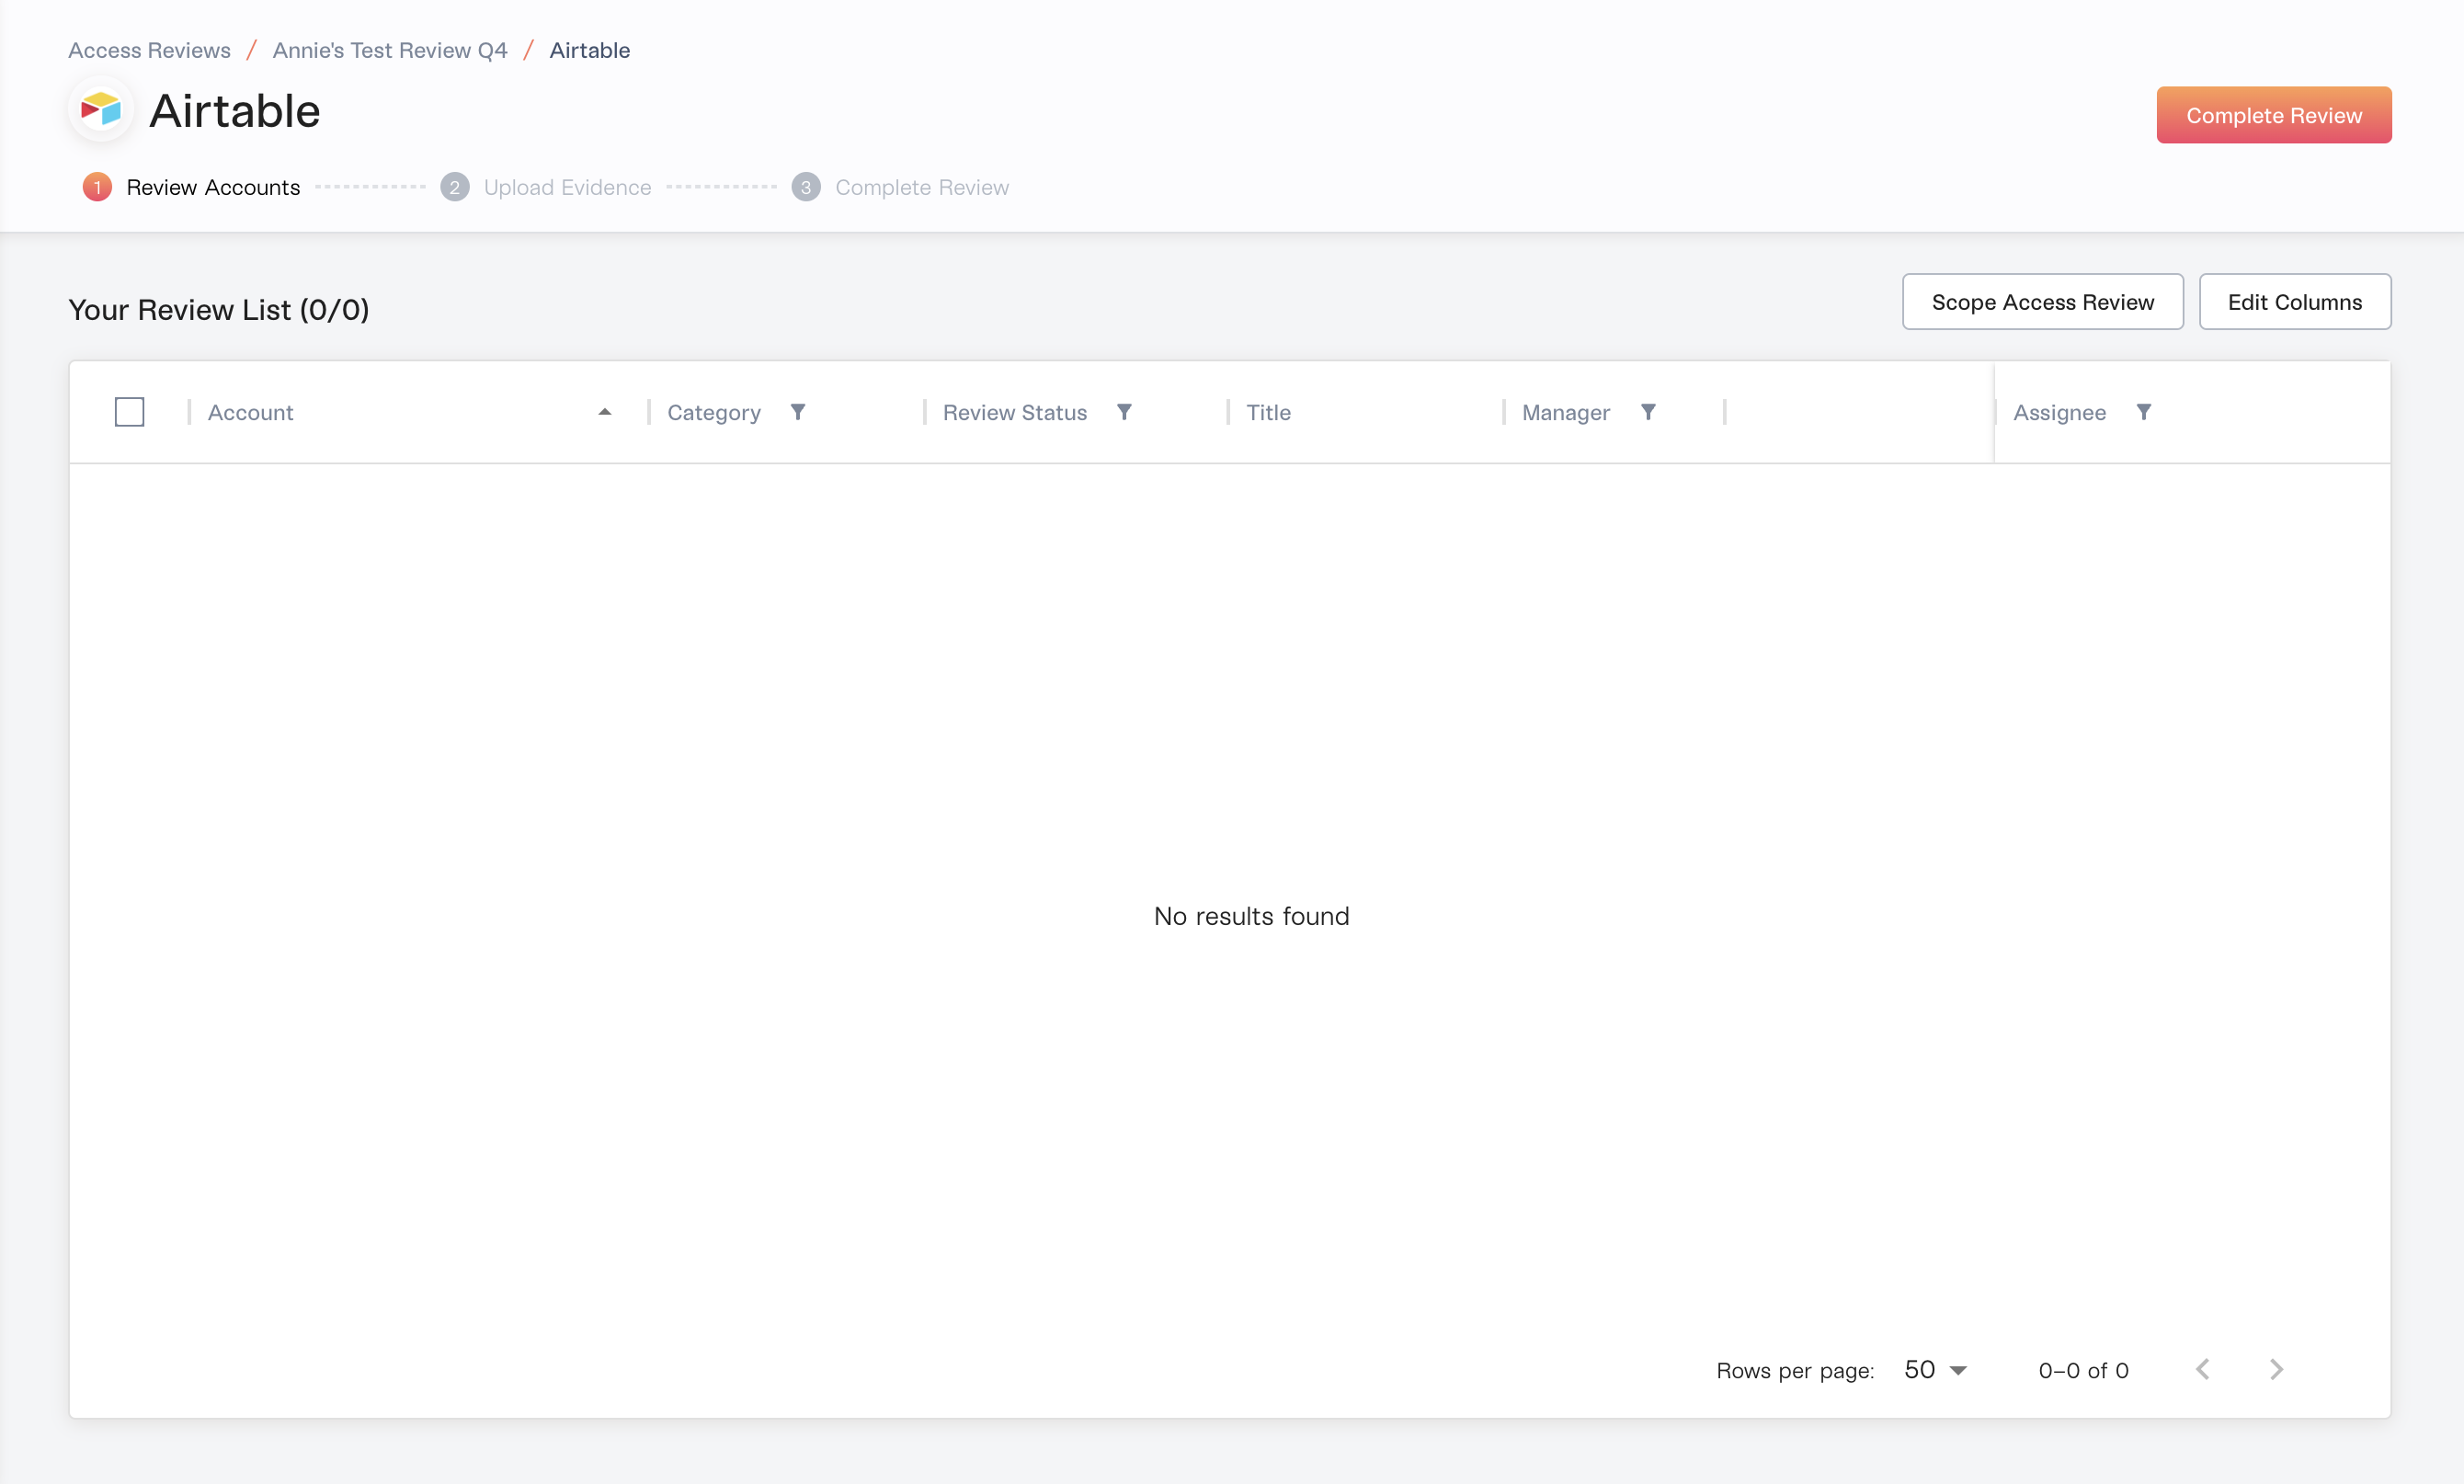
Task: Click the Review Status column header
Action: point(1014,412)
